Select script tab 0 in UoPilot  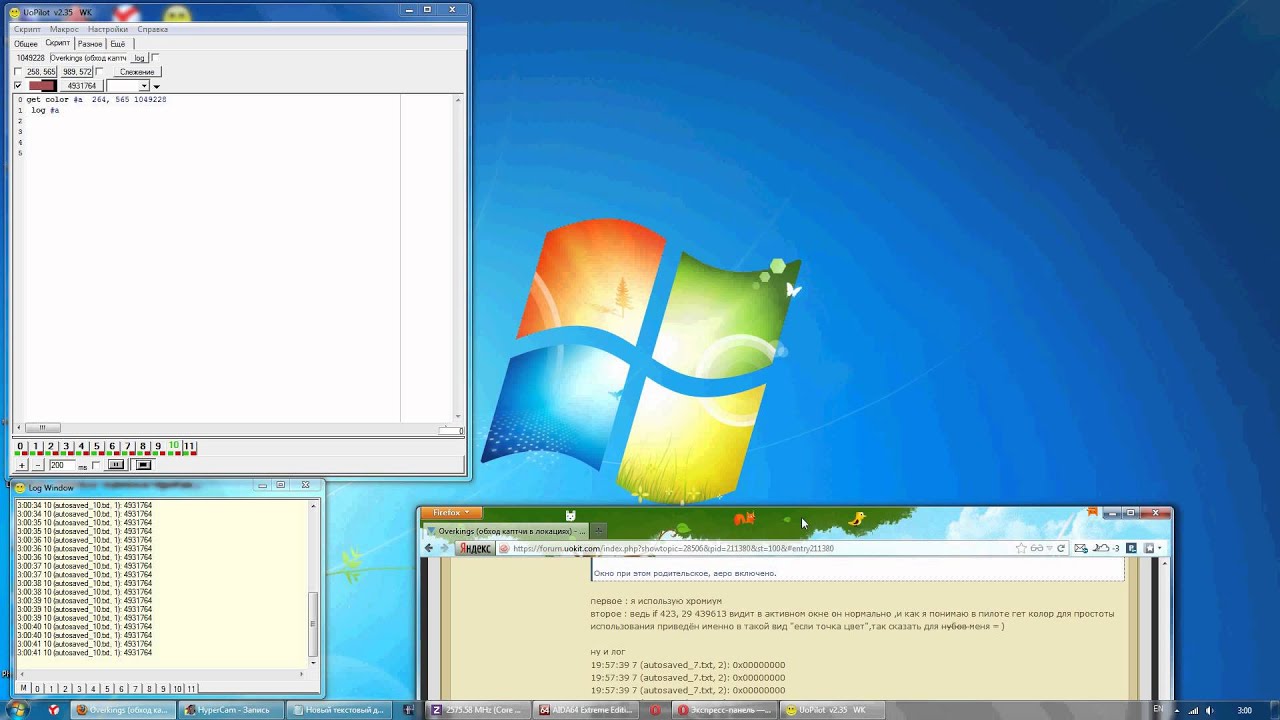pyautogui.click(x=20, y=447)
